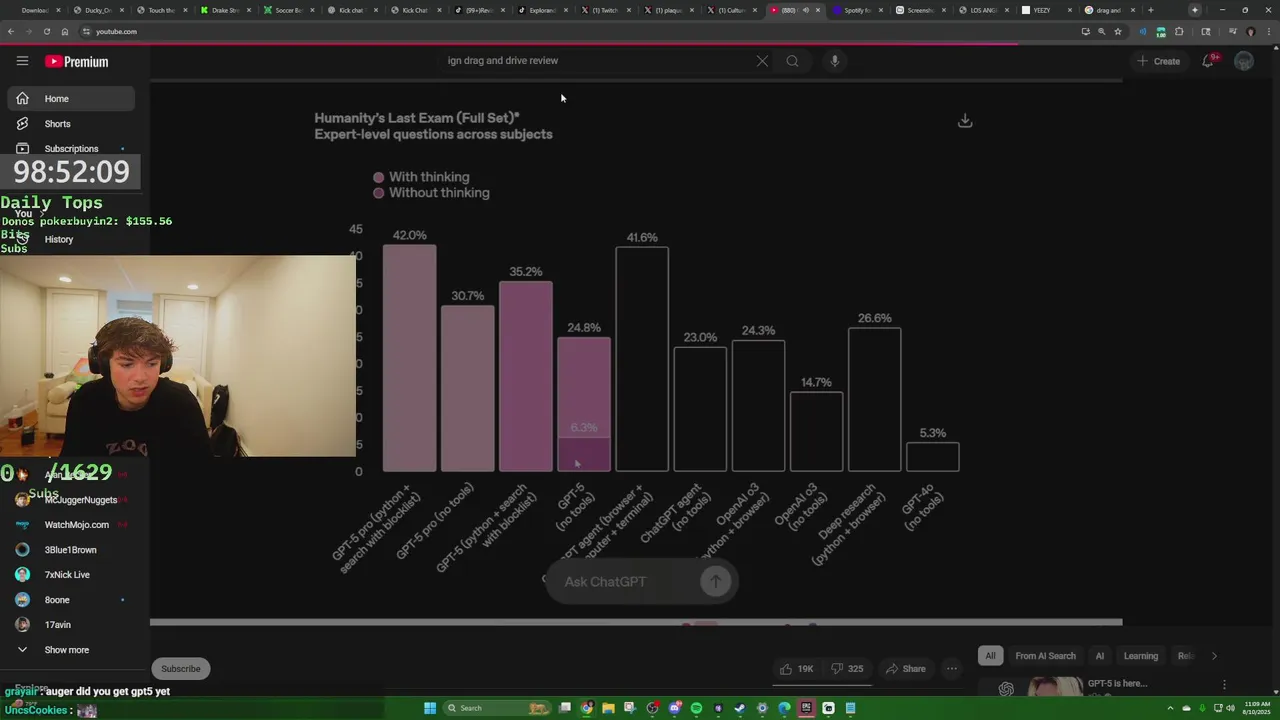Switch to the LOS ANGELES browser tab

(984, 10)
